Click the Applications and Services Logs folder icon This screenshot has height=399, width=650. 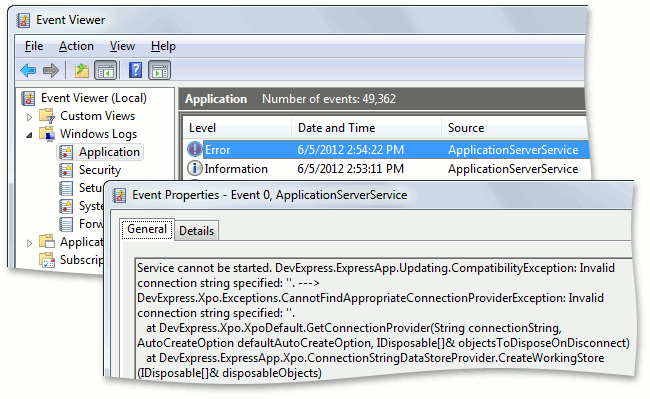pyautogui.click(x=47, y=242)
